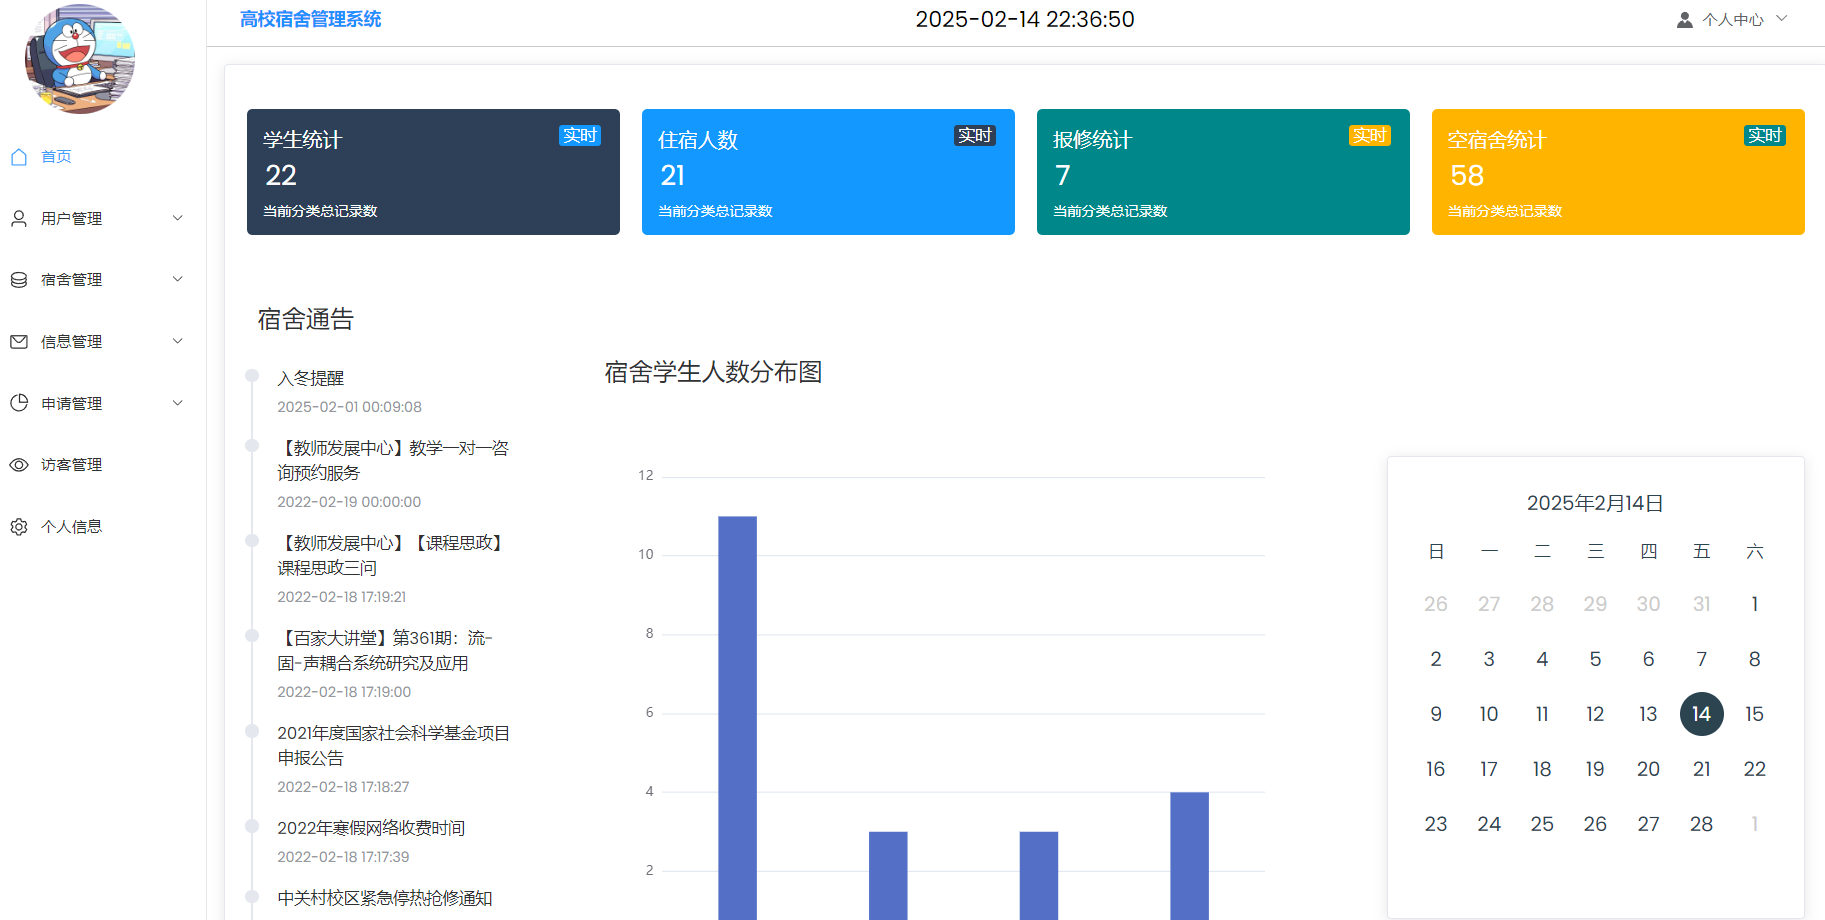The width and height of the screenshot is (1825, 920).
Task: Expand the 申请管理 menu chevron
Action: [x=178, y=403]
